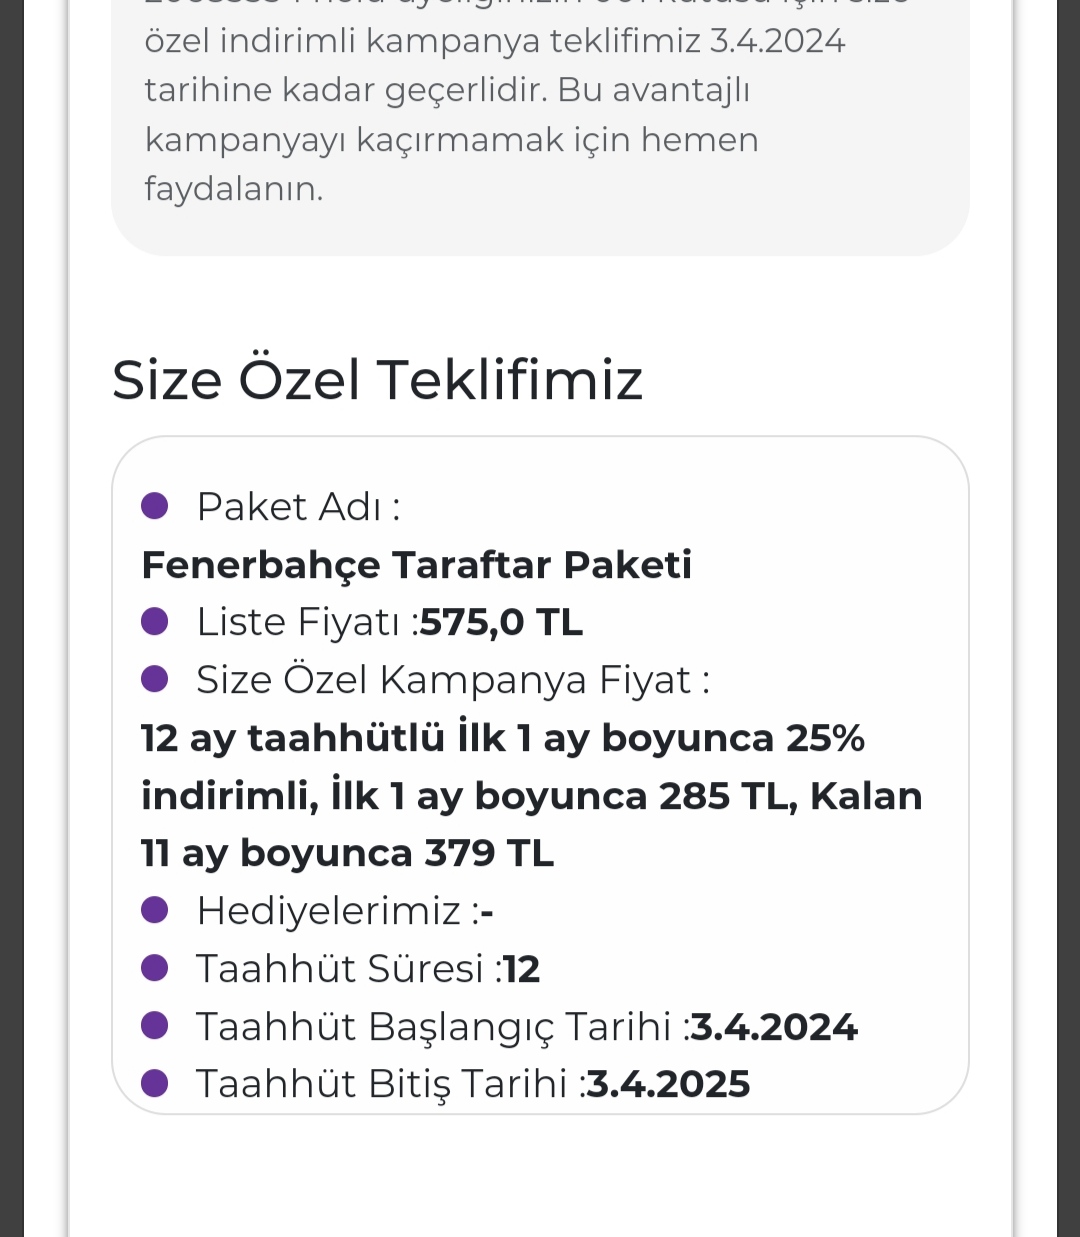Click the purple bullet beside Hediyelerimiz
1080x1237 pixels.
coord(155,911)
